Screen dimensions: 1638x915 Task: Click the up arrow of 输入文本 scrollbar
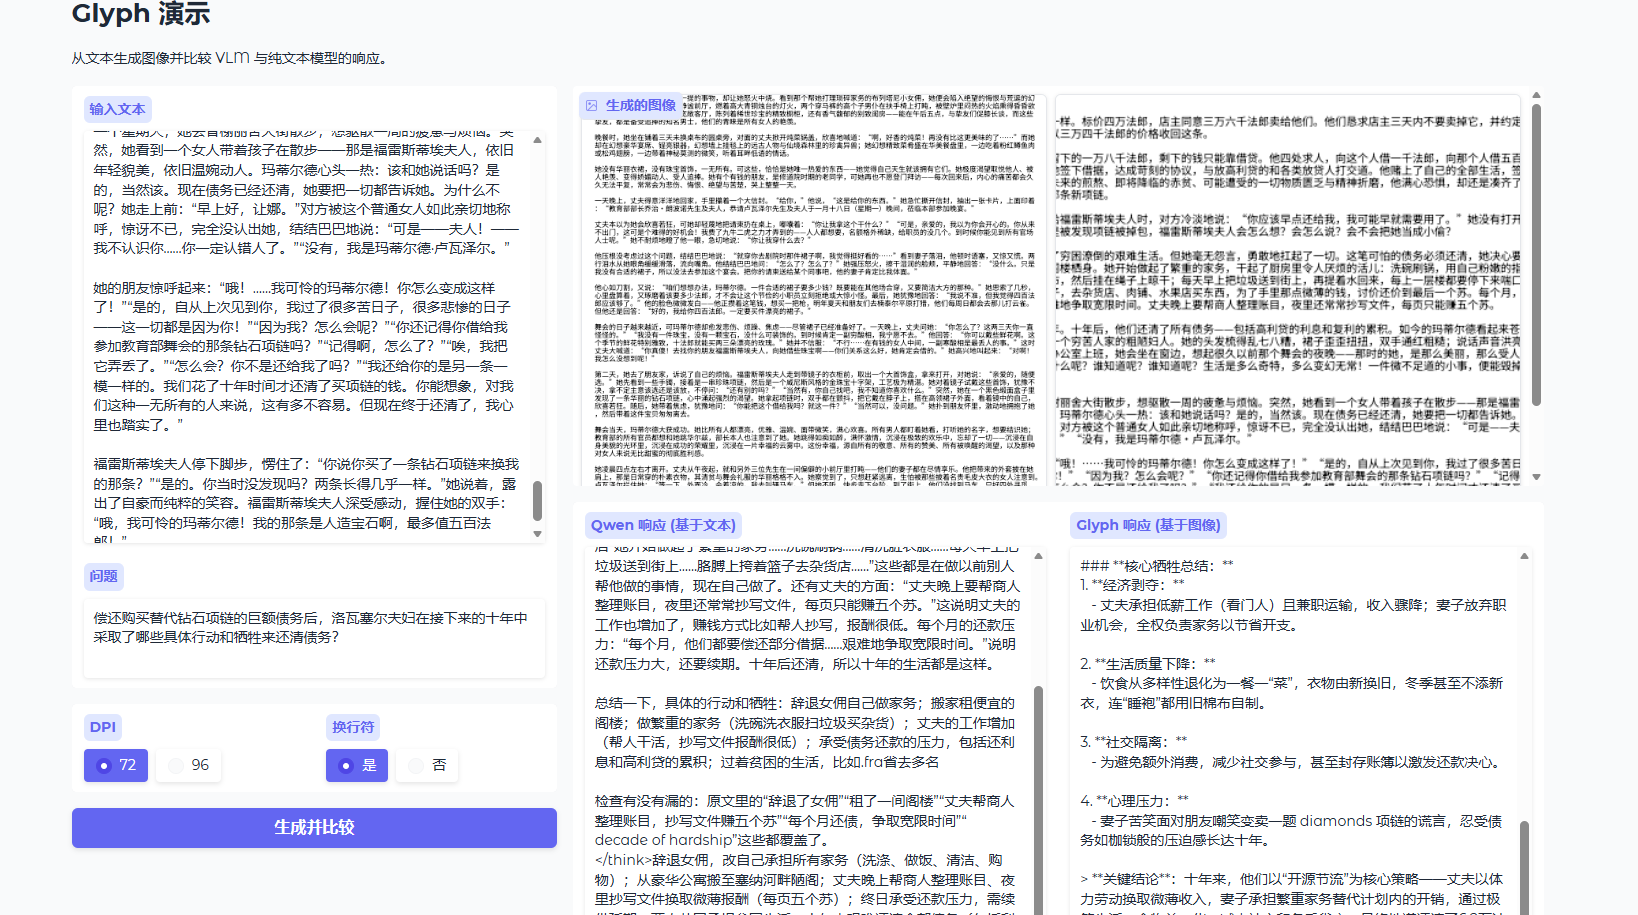pyautogui.click(x=537, y=139)
